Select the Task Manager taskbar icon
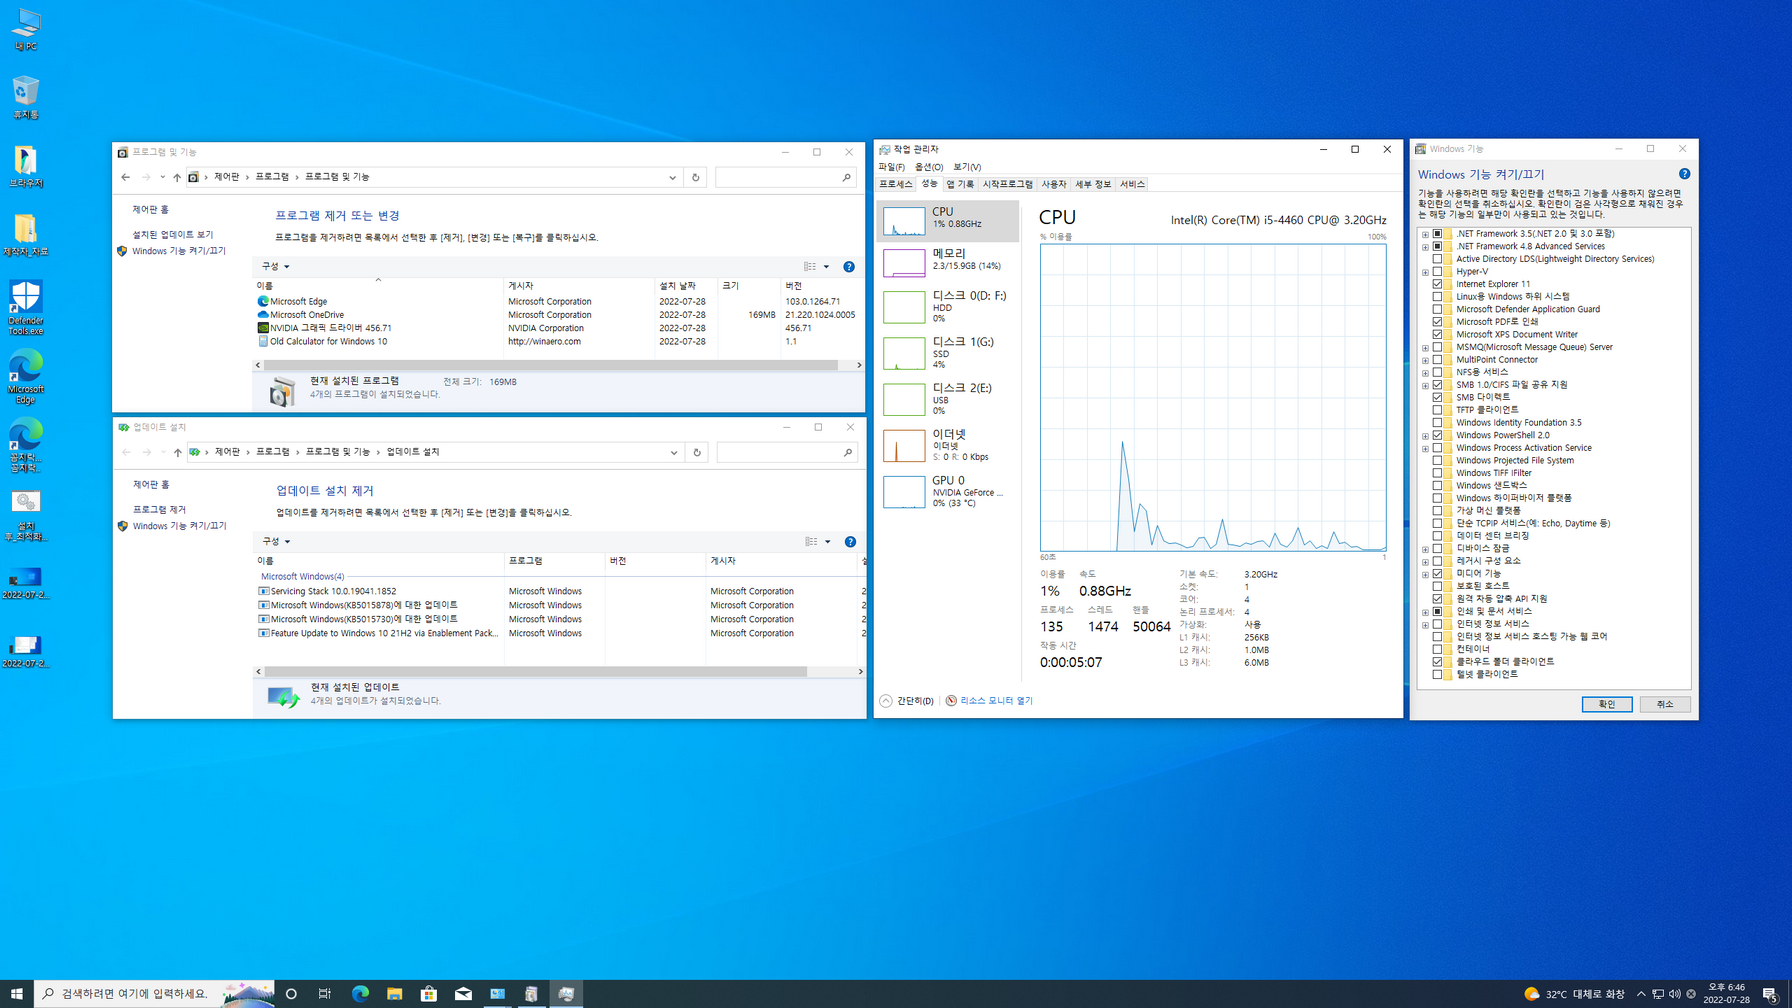 tap(566, 993)
